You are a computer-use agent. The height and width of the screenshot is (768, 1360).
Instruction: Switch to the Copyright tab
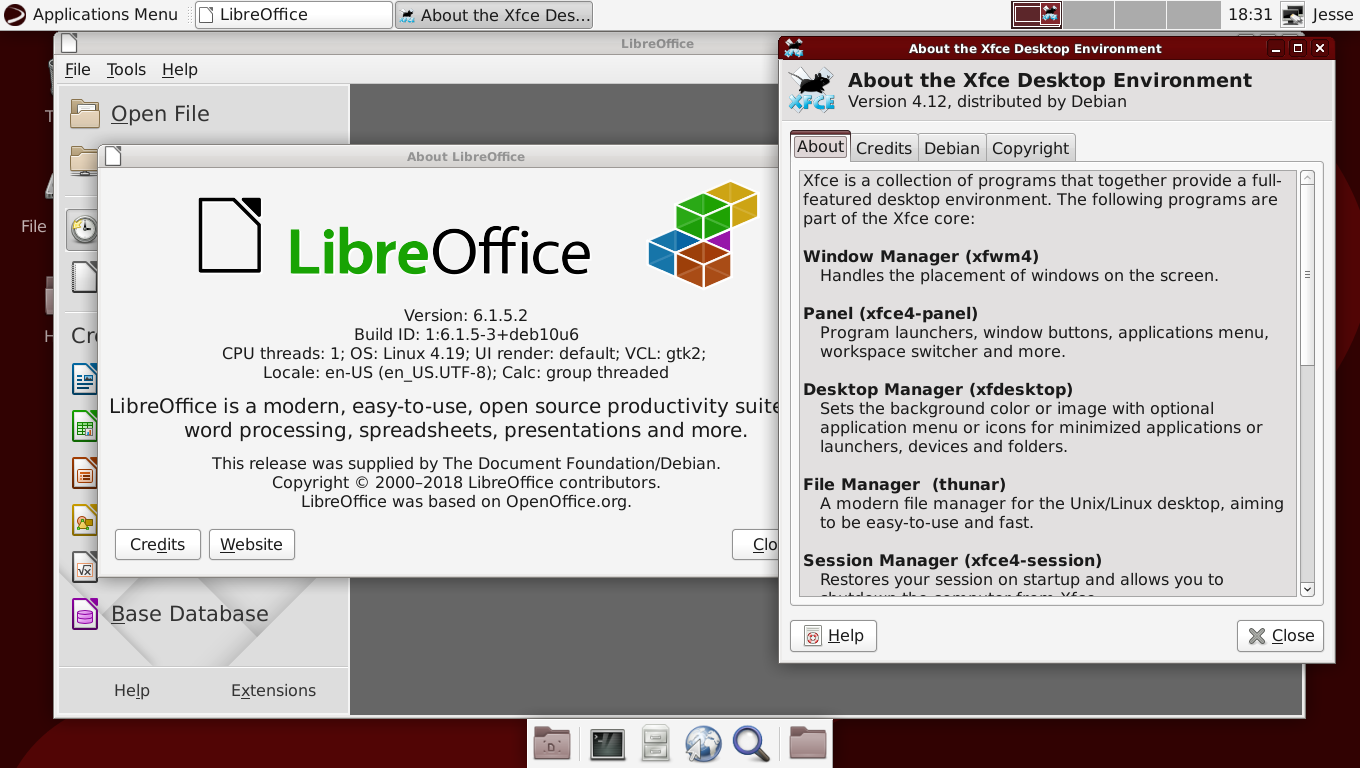(x=1030, y=148)
